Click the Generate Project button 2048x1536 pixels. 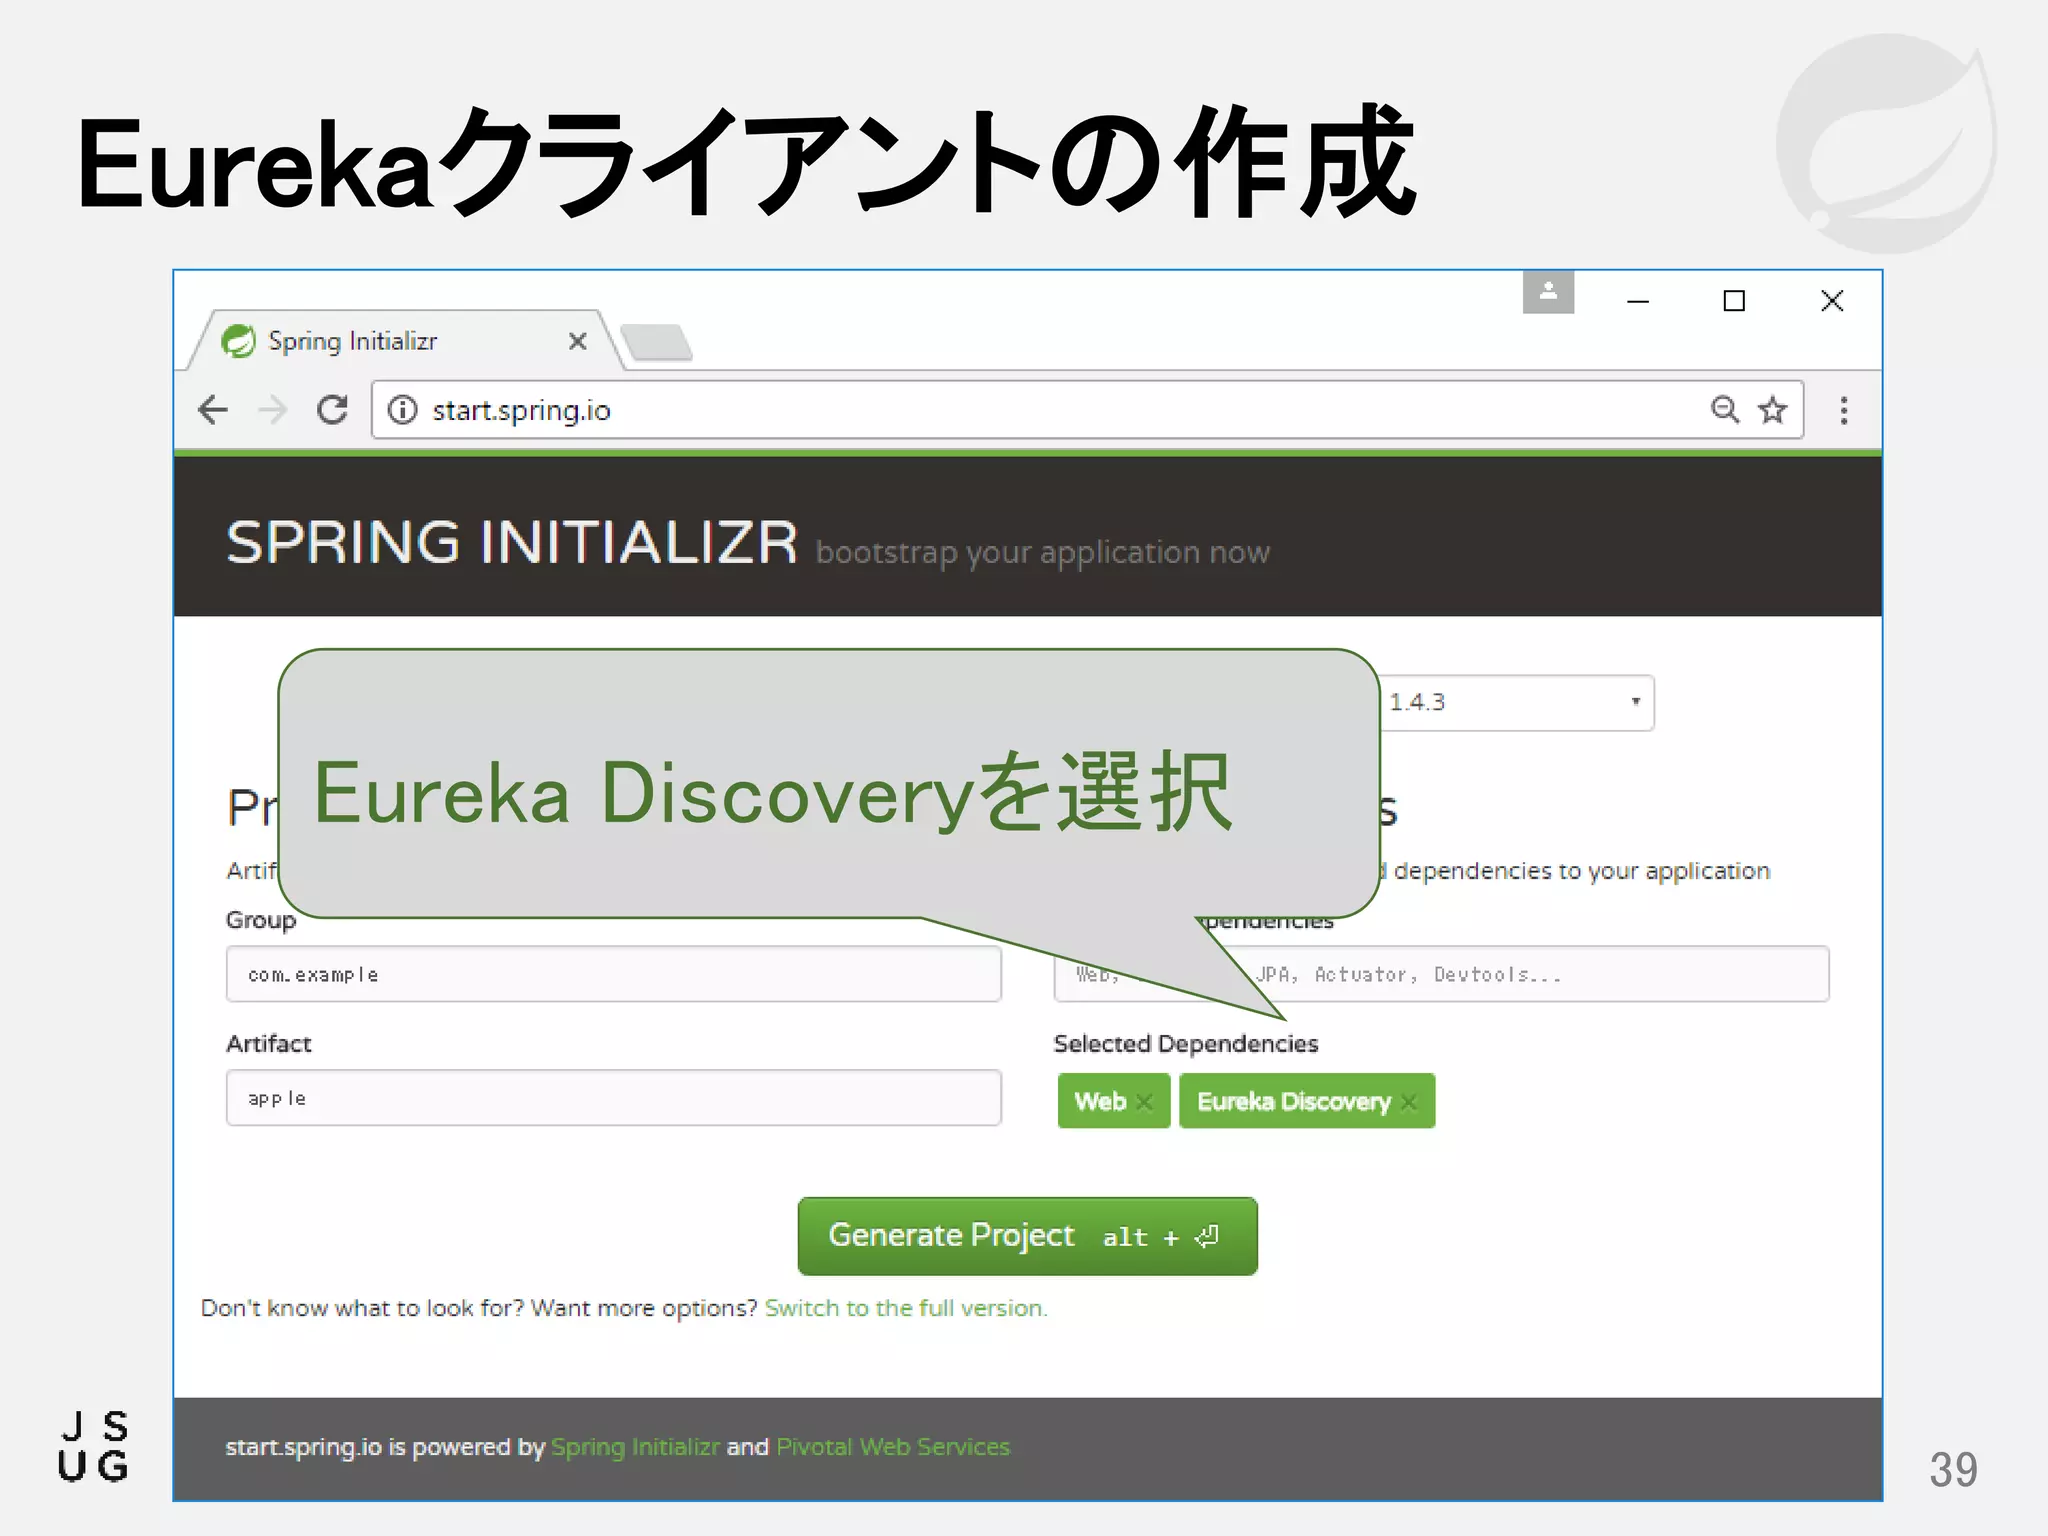click(1027, 1236)
